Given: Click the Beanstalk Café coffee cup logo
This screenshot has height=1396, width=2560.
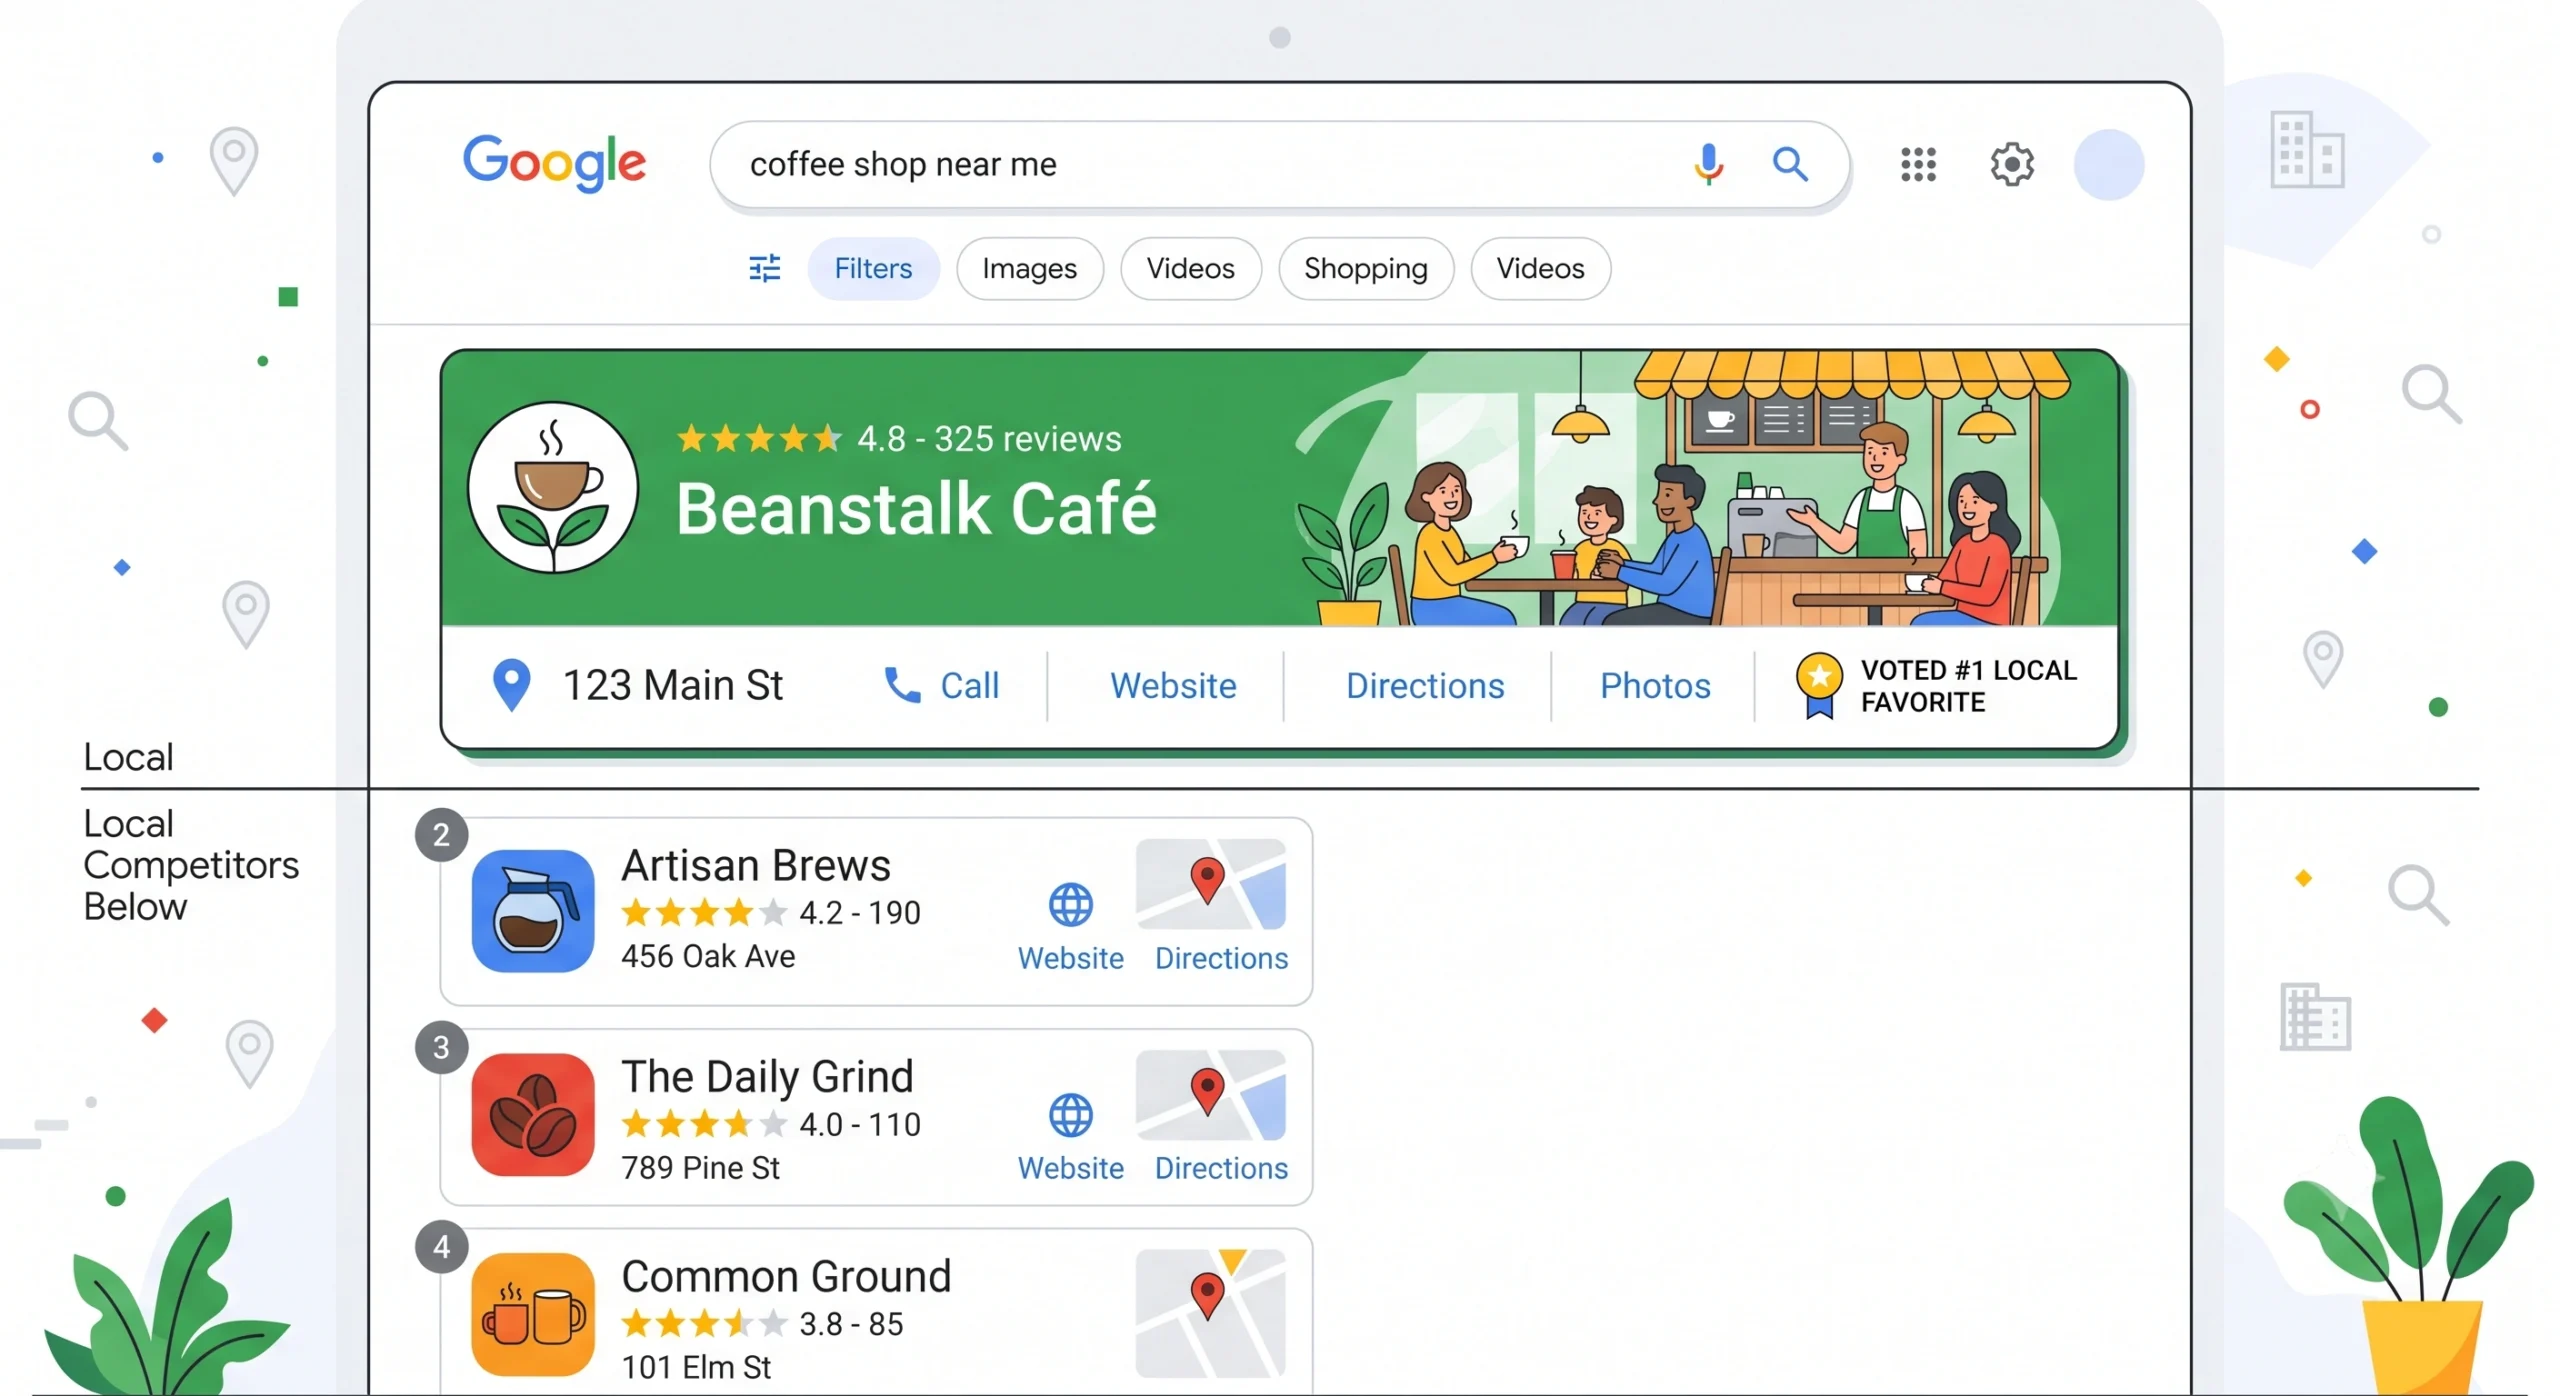Looking at the screenshot, I should click(553, 487).
